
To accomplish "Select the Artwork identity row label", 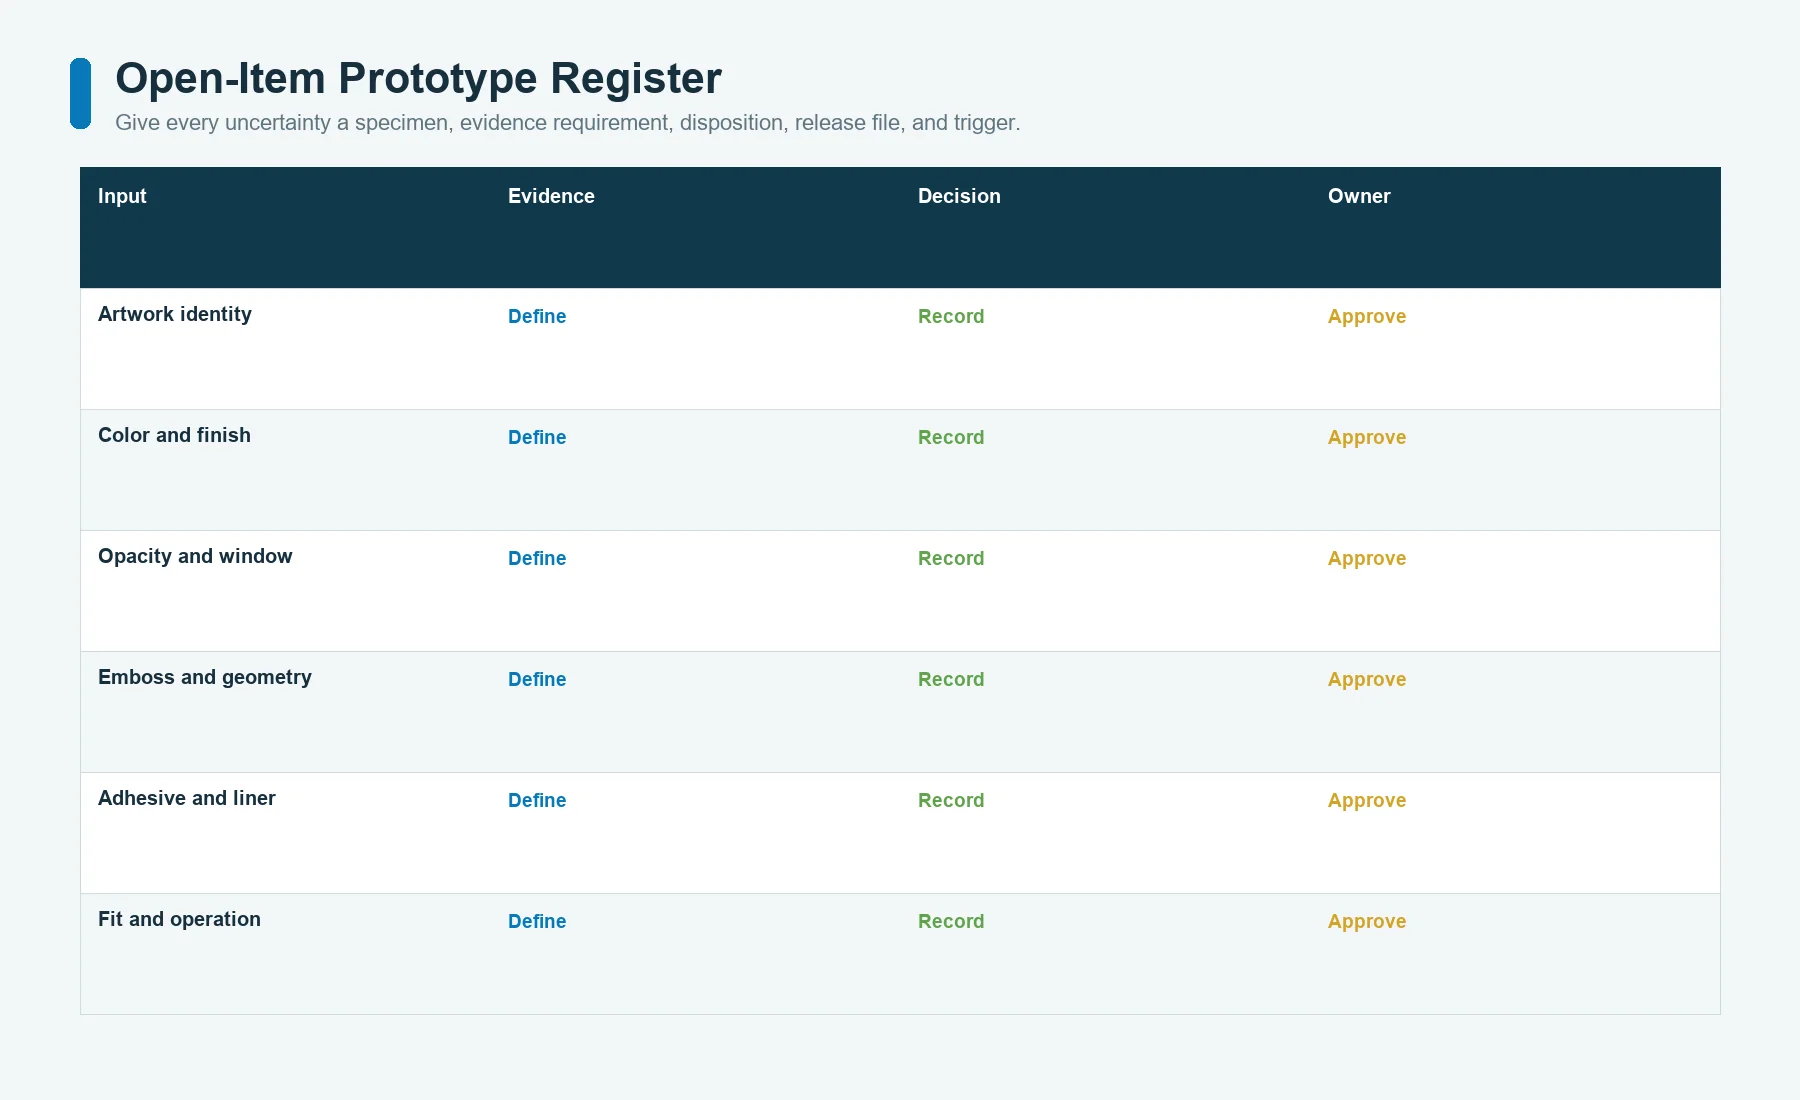I will 175,314.
